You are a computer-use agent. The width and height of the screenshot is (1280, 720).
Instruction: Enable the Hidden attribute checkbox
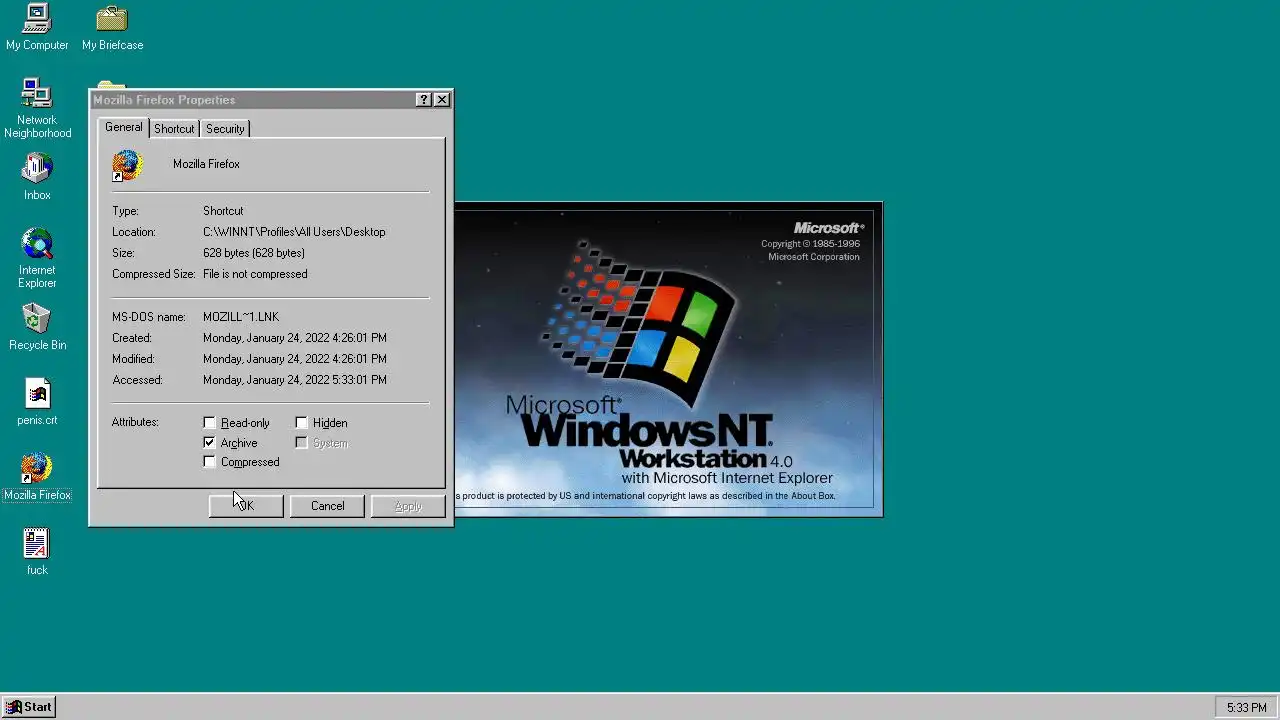click(x=301, y=423)
